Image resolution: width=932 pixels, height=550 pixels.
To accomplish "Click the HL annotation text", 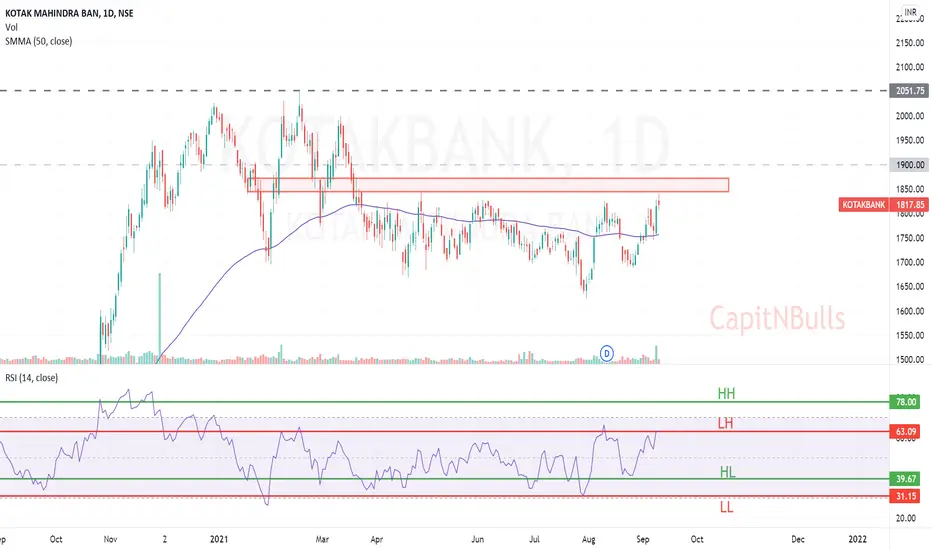I will click(728, 473).
